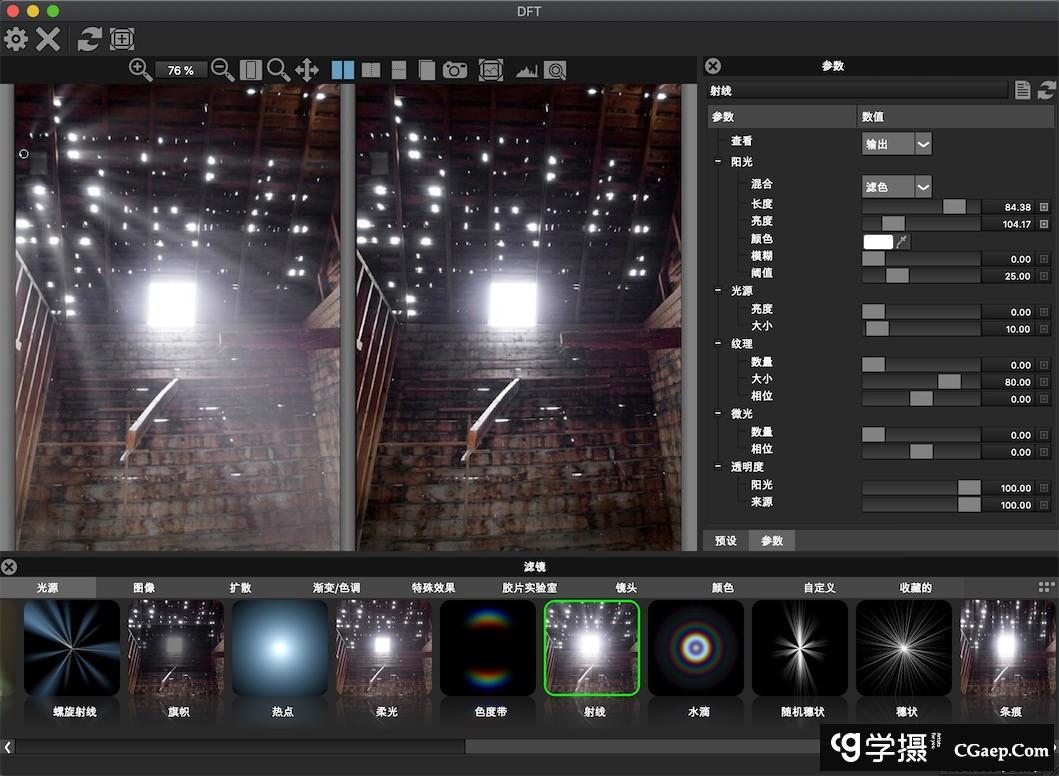Viewport: 1059px width, 776px height.
Task: Open the 查看 dropdown showing 输出
Action: coord(896,144)
